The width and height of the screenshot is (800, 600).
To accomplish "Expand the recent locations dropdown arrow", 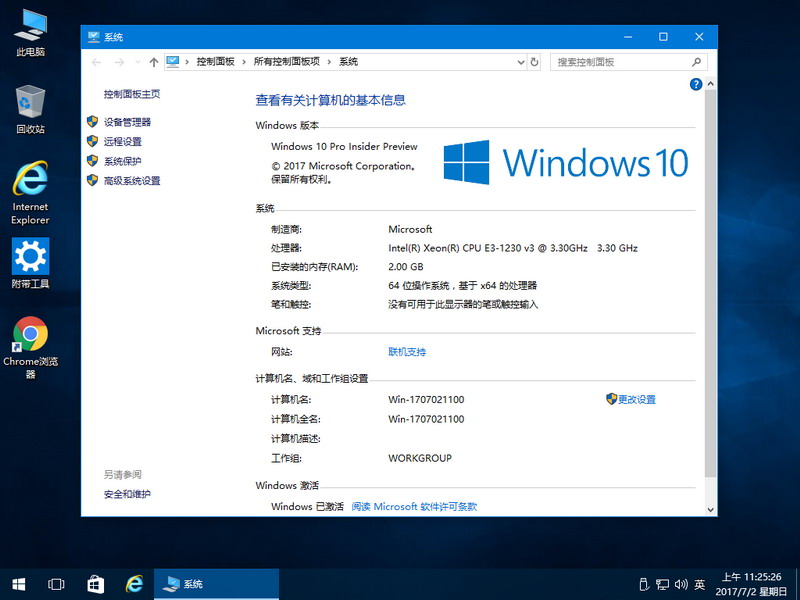I will [x=138, y=62].
